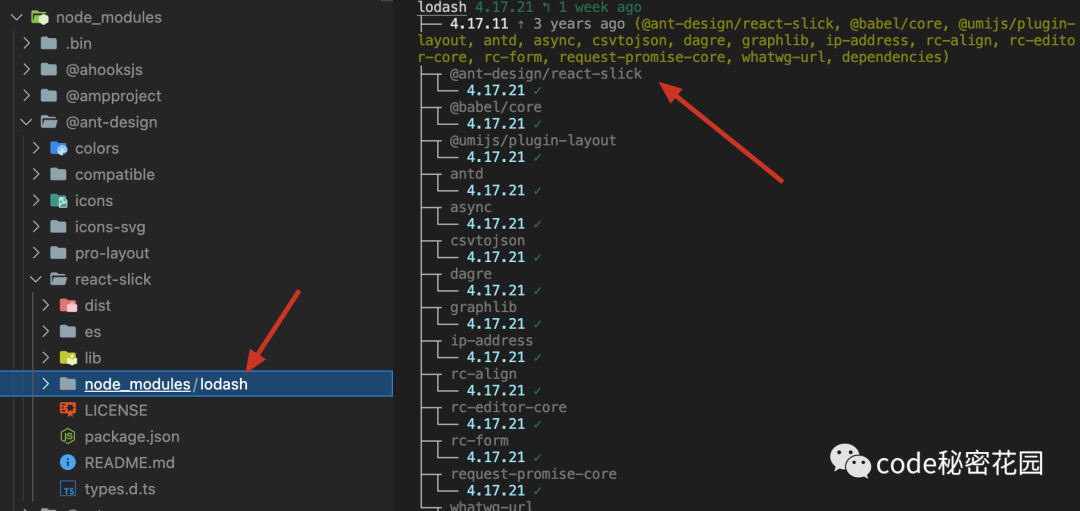Click the graphlib tree entry in terminal

point(484,306)
